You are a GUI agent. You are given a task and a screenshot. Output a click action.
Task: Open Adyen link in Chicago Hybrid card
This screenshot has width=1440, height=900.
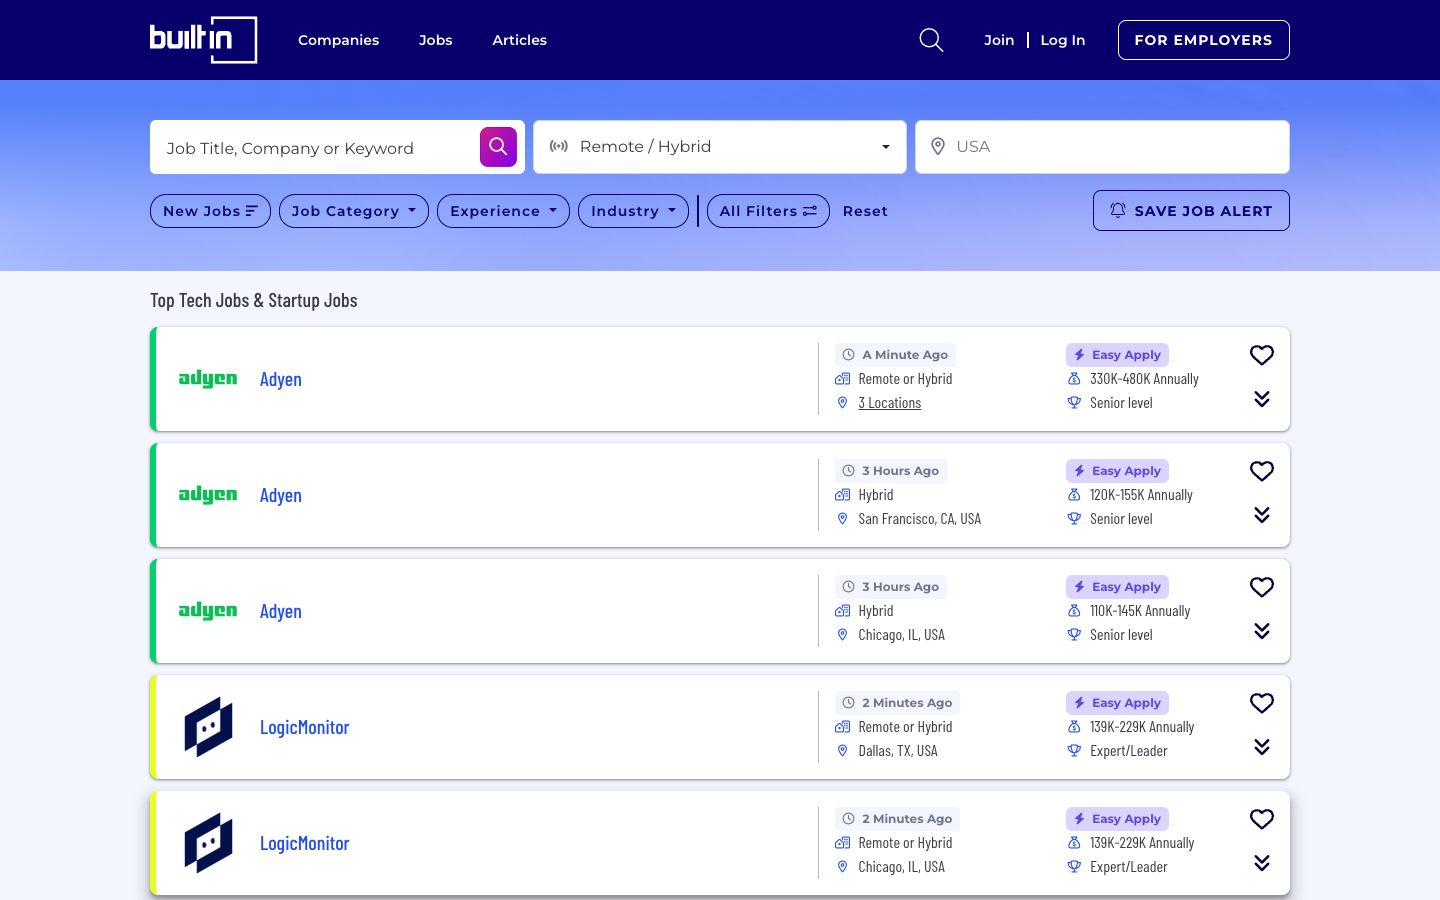[x=281, y=611]
